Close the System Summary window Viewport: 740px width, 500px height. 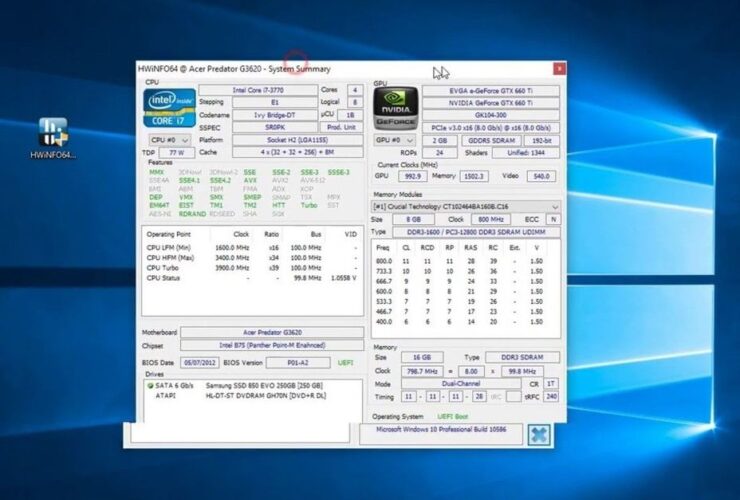(x=558, y=69)
